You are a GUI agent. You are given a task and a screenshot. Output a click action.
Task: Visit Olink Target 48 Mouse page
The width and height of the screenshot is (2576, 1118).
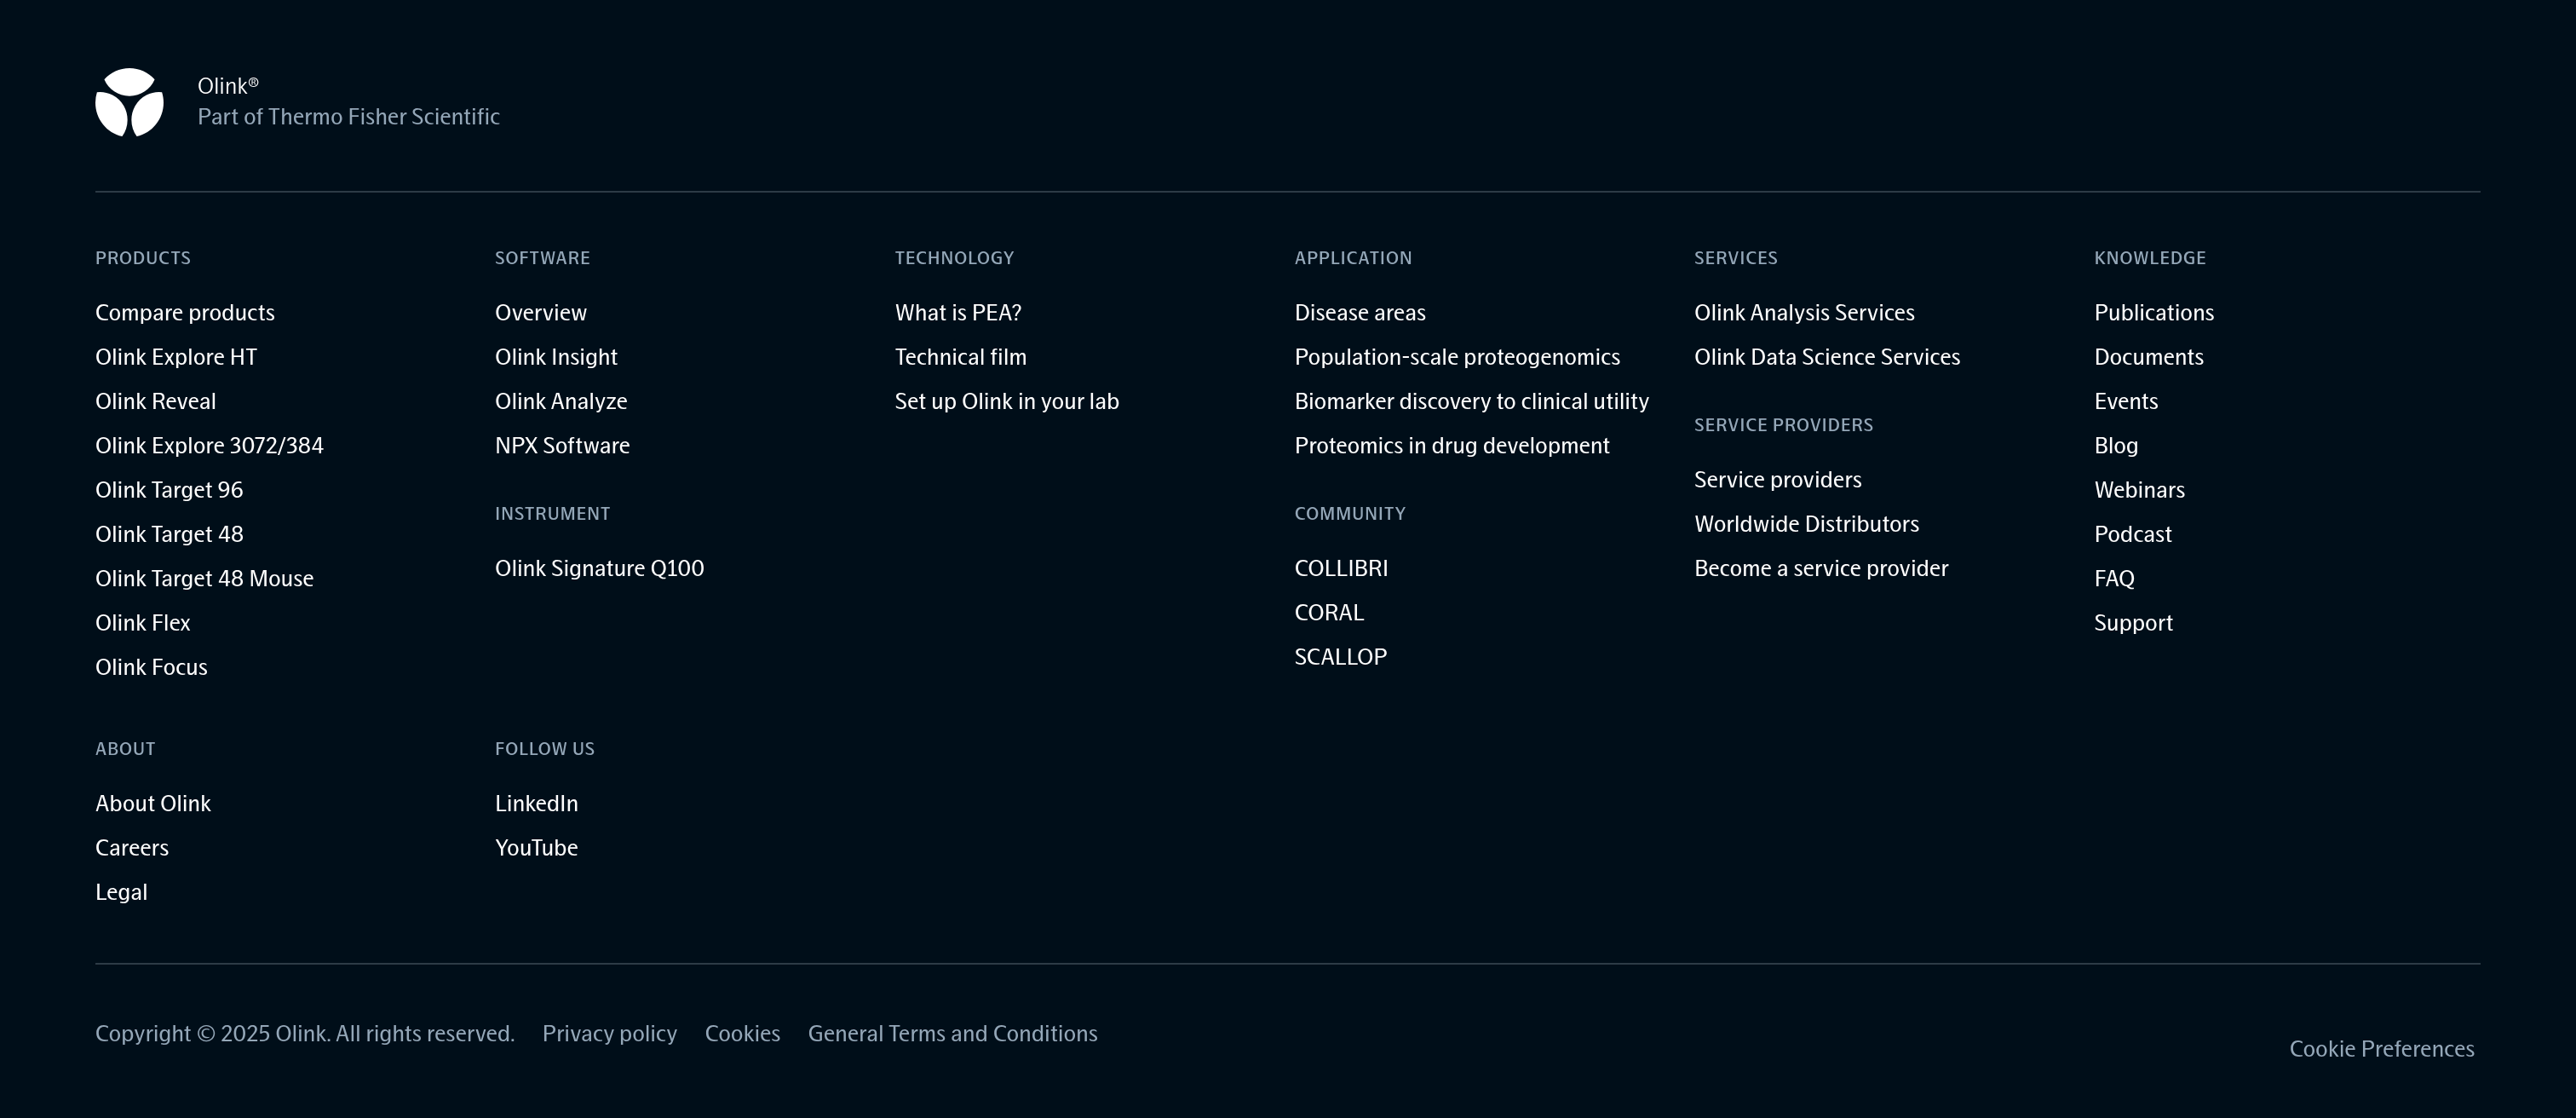[x=204, y=578]
